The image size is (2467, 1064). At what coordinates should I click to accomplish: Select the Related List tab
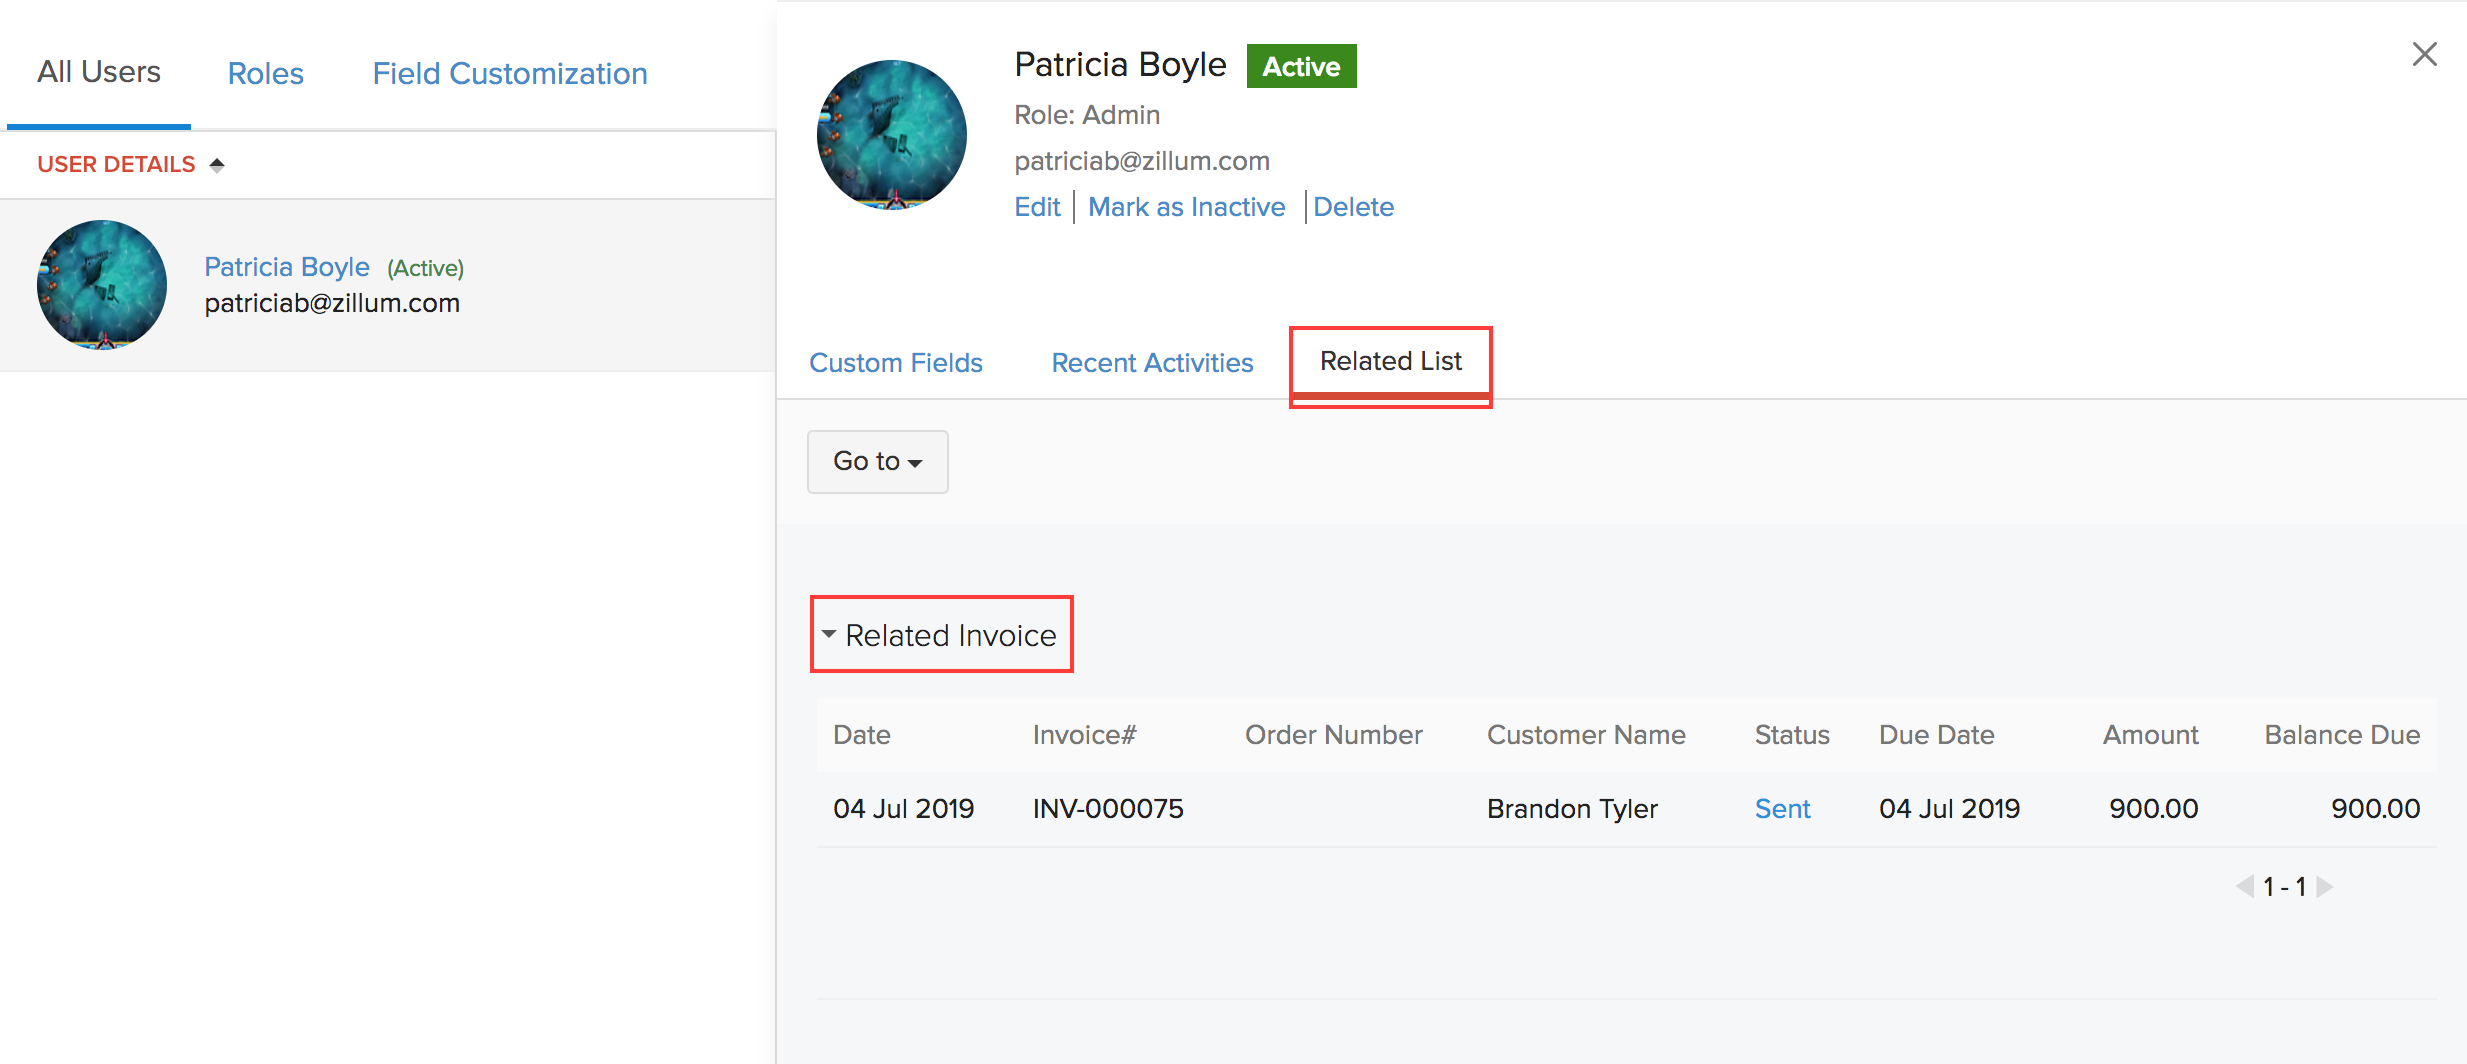[1390, 361]
